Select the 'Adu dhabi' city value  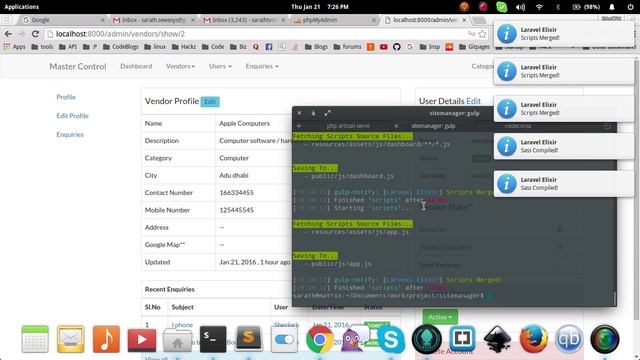coord(233,175)
